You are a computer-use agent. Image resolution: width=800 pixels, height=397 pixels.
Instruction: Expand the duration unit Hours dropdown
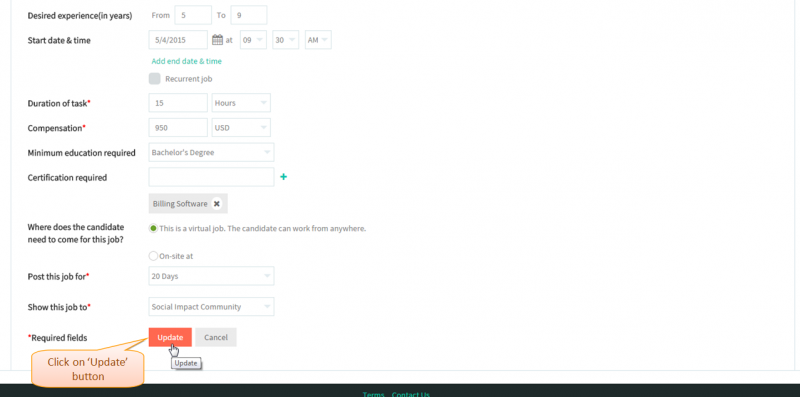[241, 103]
